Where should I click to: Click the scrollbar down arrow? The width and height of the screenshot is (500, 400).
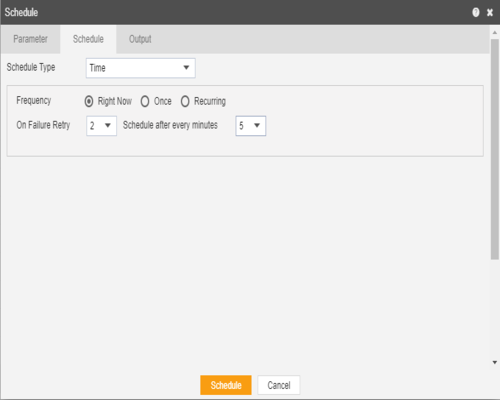click(x=495, y=362)
